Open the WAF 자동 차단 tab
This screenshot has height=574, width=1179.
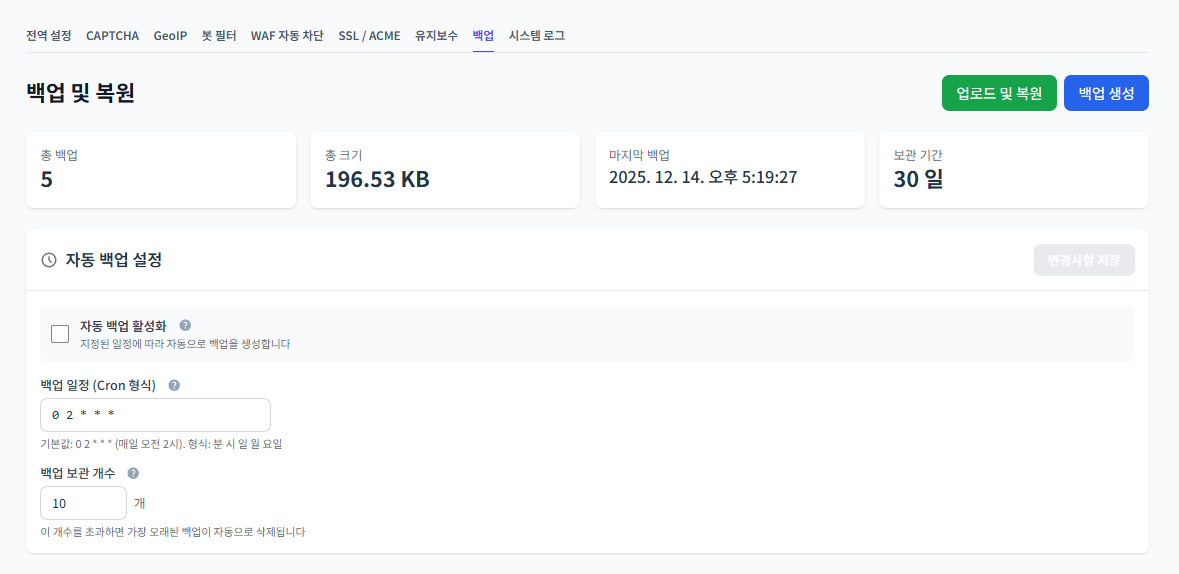pyautogui.click(x=287, y=35)
